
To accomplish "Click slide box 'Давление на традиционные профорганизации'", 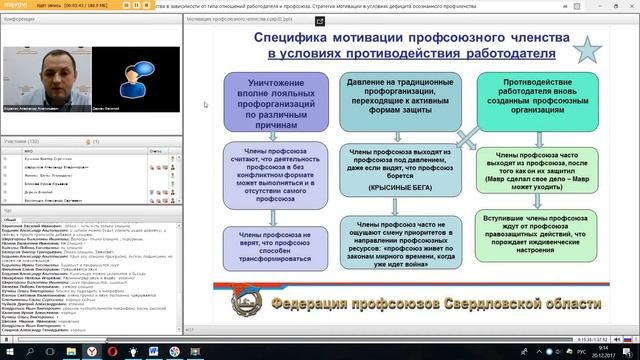I will [400, 102].
